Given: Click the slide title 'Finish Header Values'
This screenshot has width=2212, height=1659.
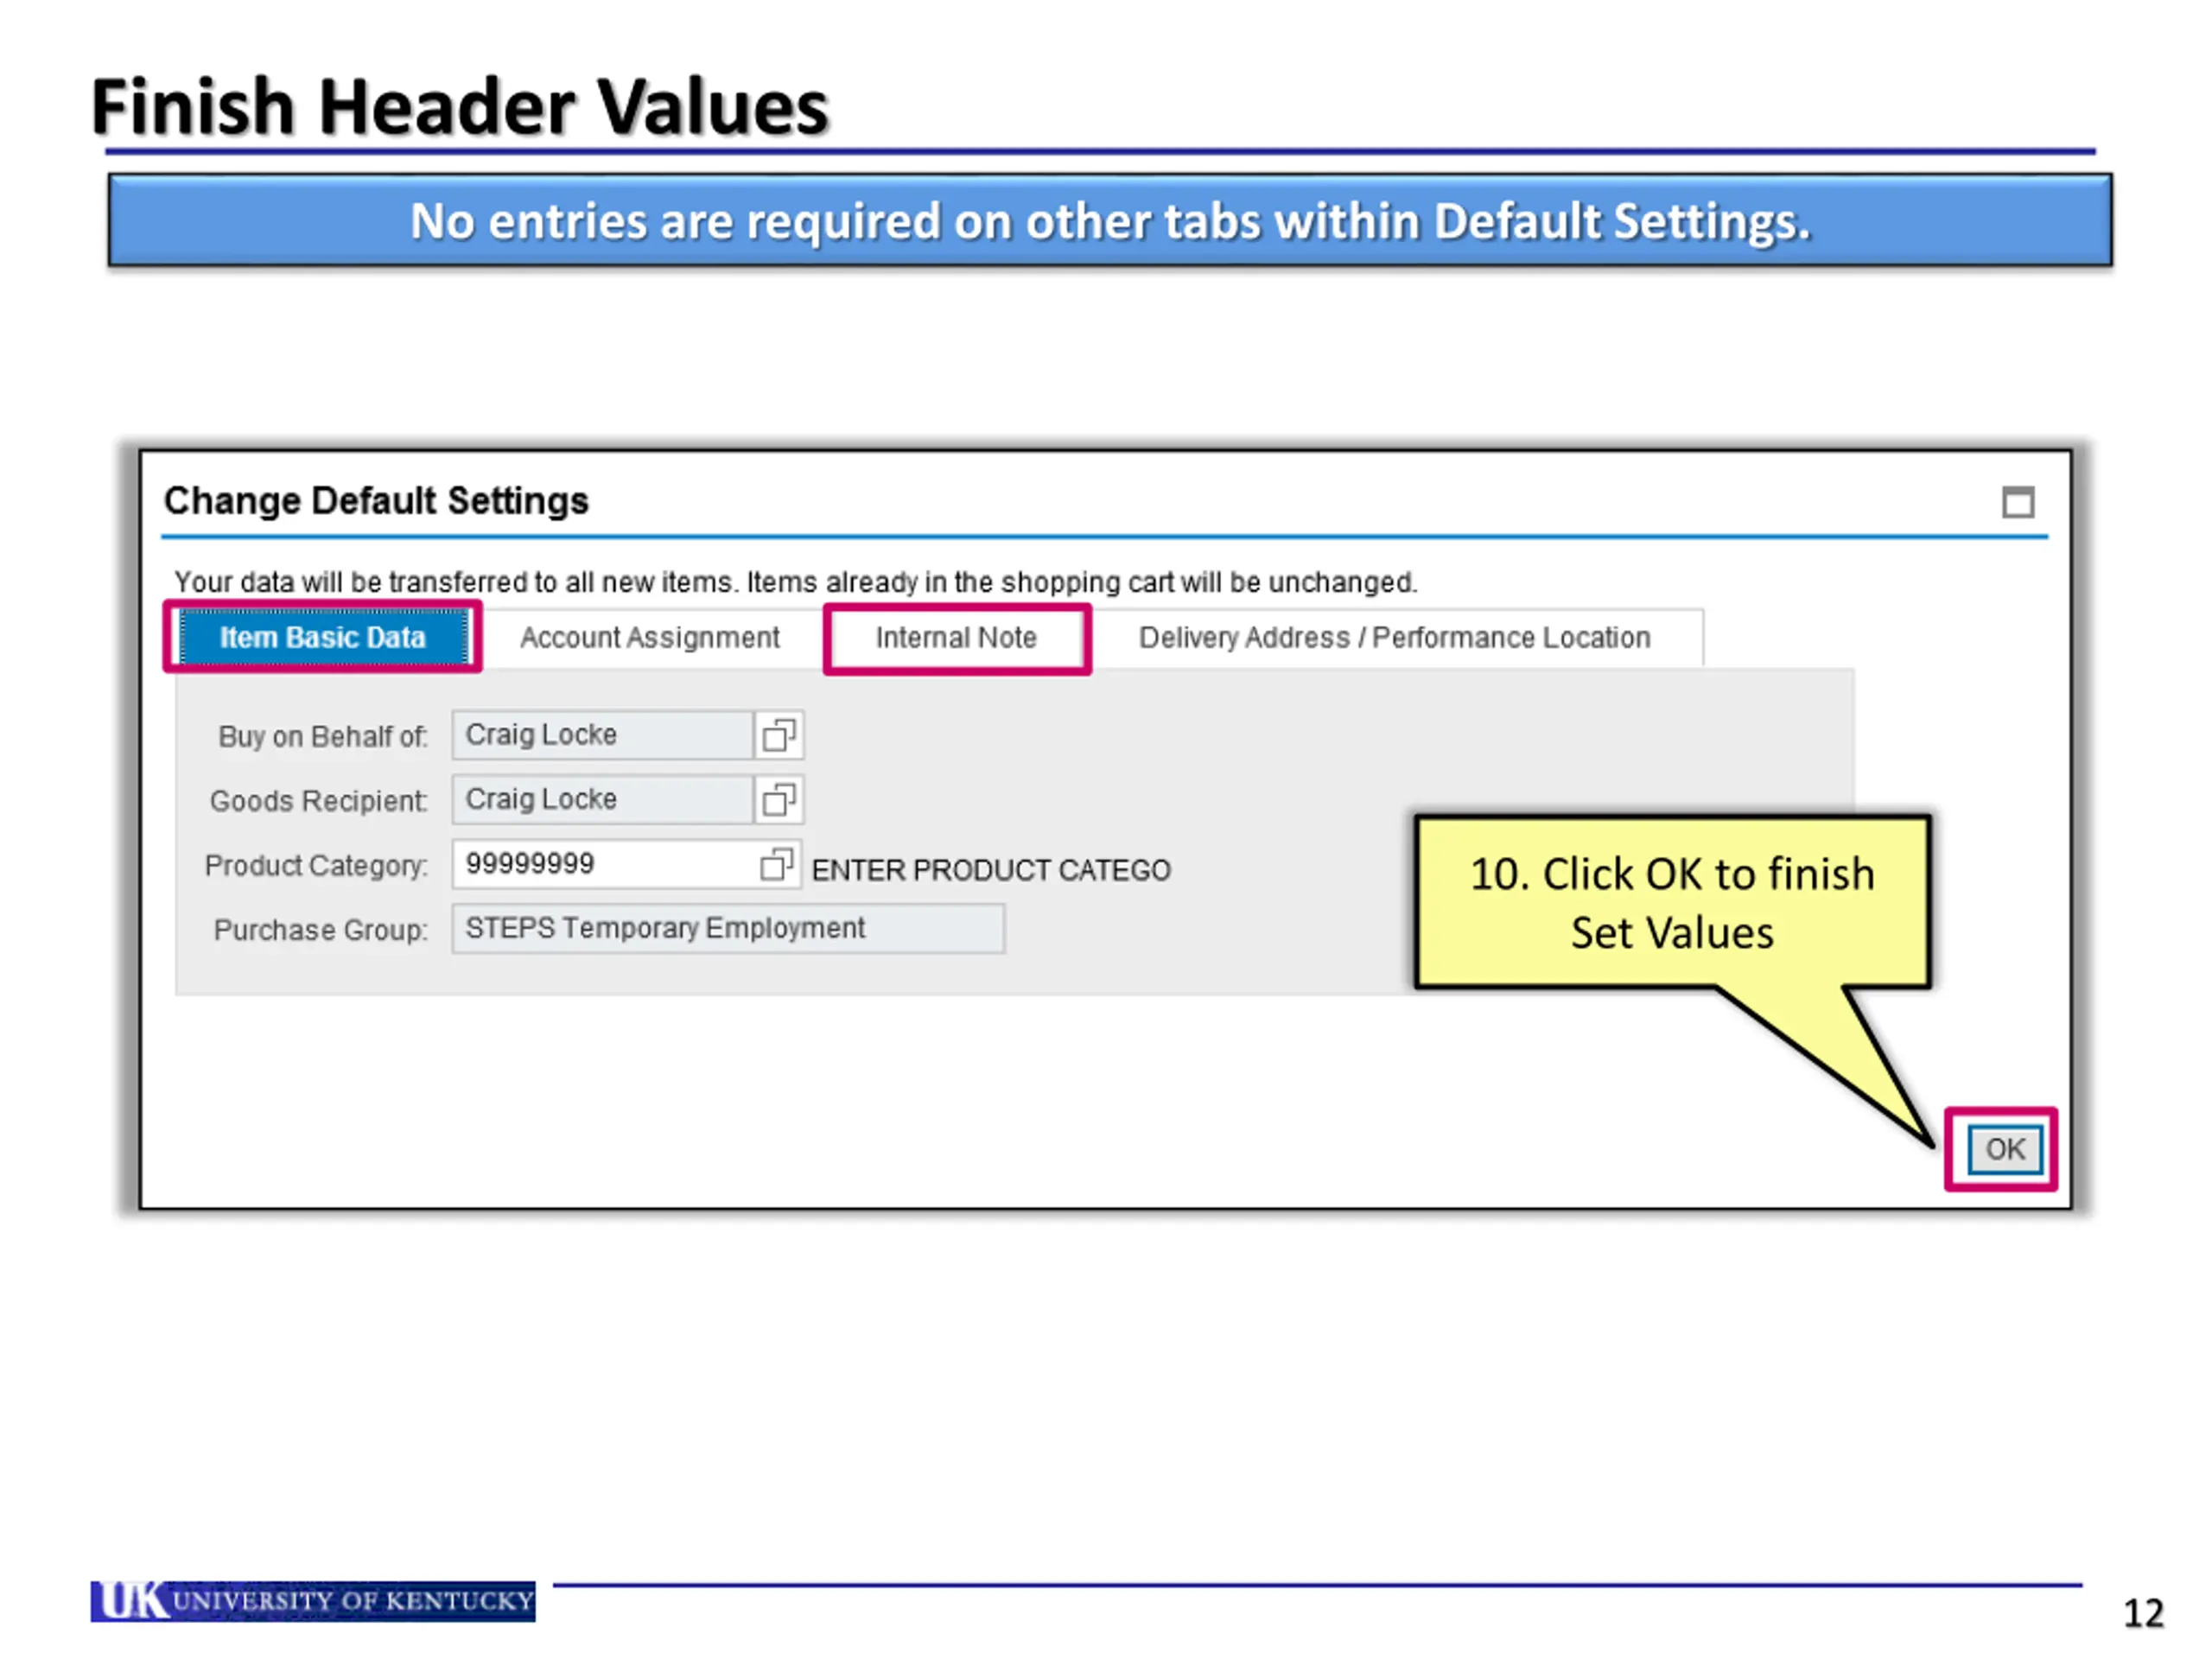Looking at the screenshot, I should click(x=460, y=107).
